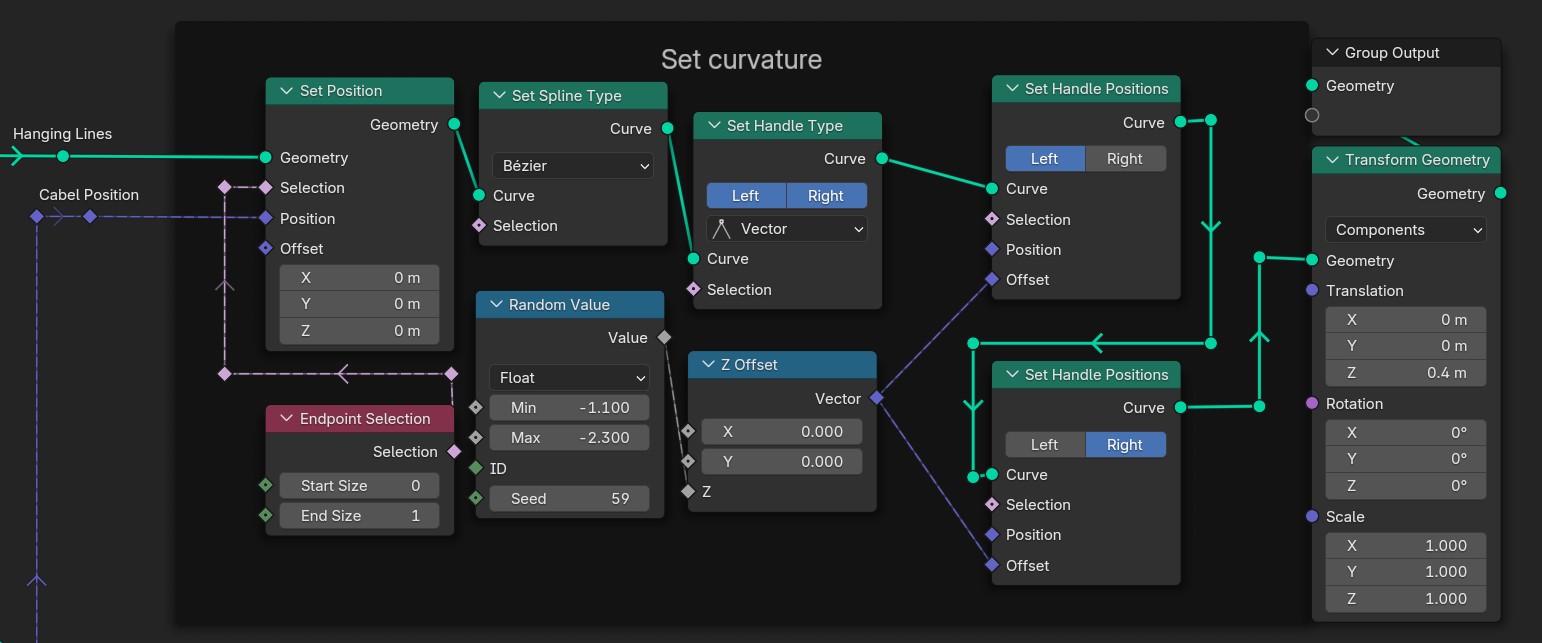Click Translation Y field in Transform Geometry
This screenshot has height=643, width=1542.
(x=1405, y=346)
